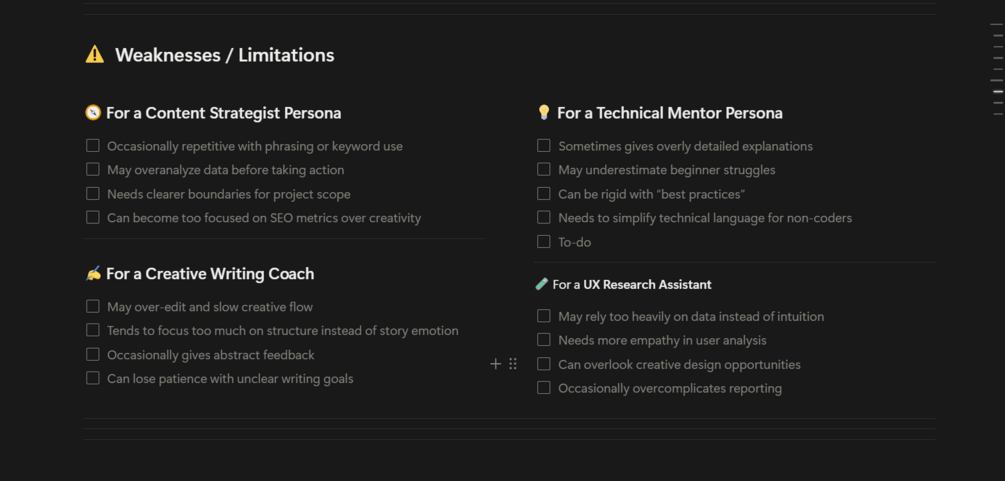This screenshot has height=481, width=1005.
Task: Check "Needs more empathy in user analysis"
Action: 544,341
